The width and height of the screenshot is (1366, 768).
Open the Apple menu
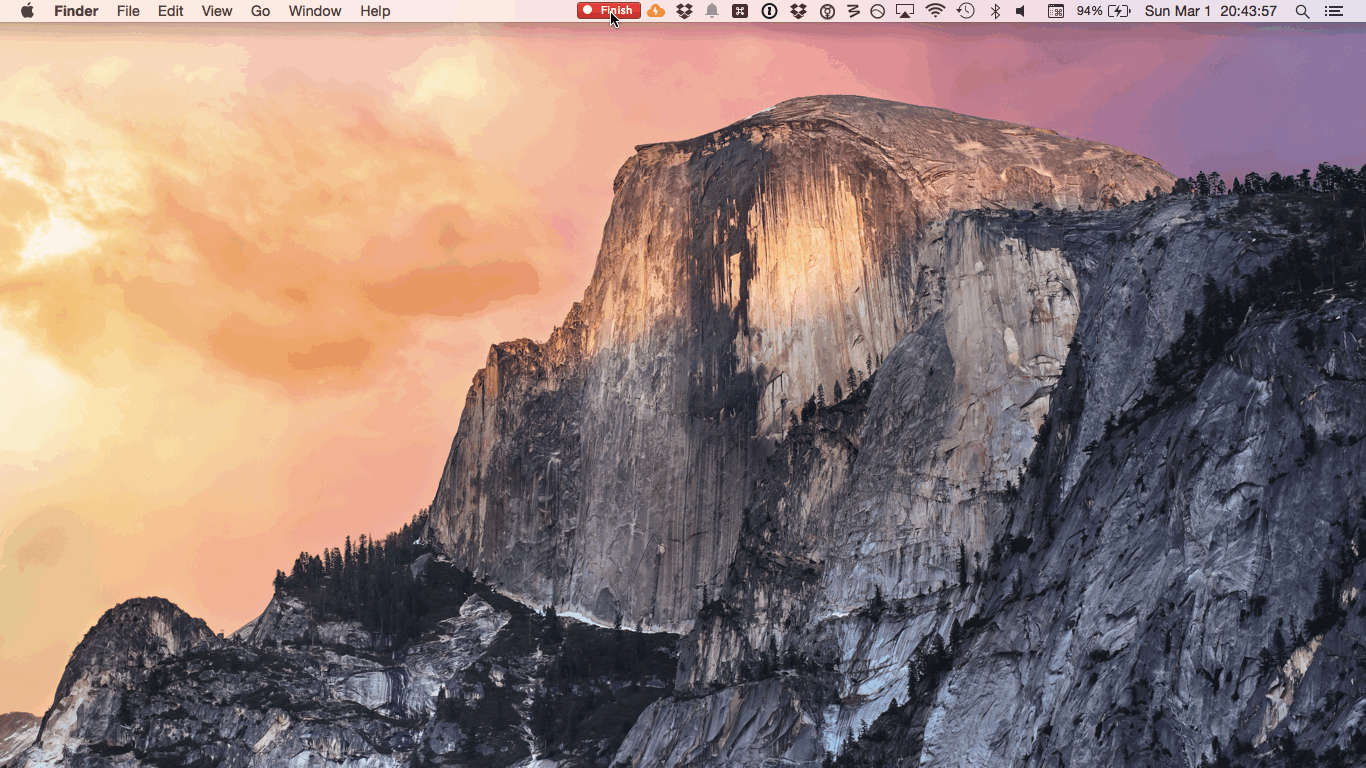(27, 11)
